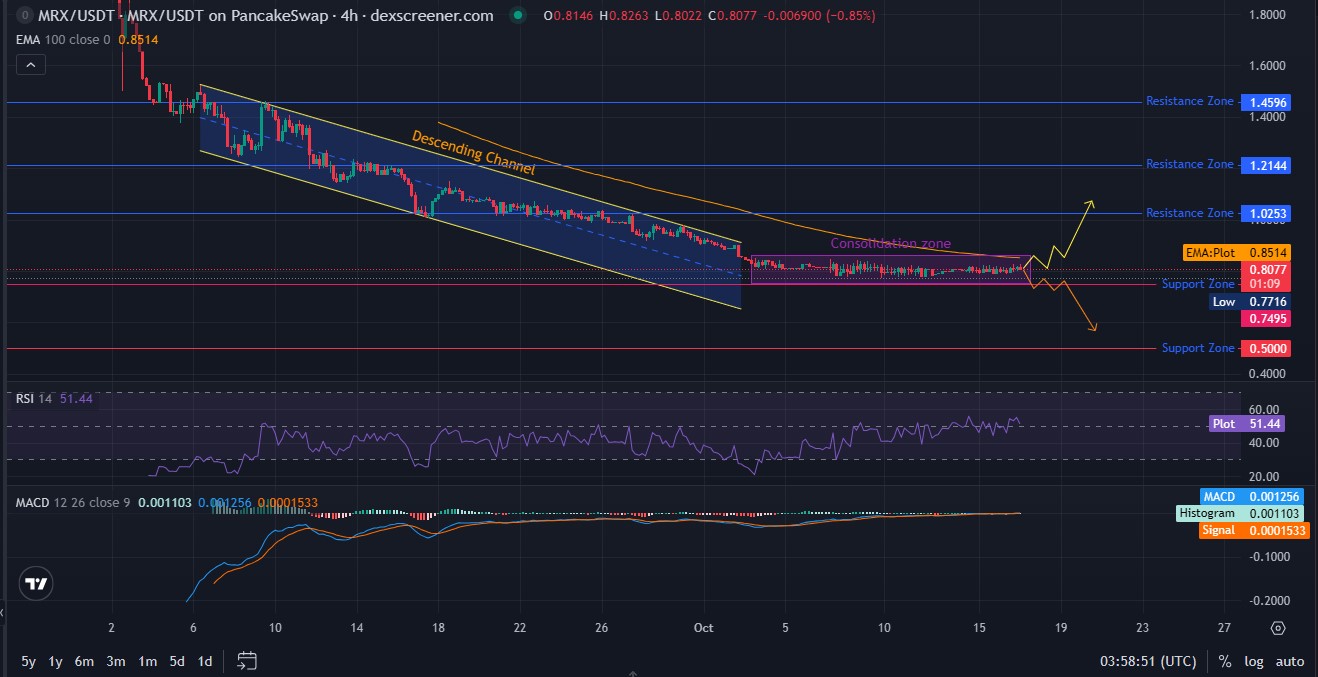Click the RSI Plot 51.44 label
The width and height of the screenshot is (1318, 677).
[1246, 424]
